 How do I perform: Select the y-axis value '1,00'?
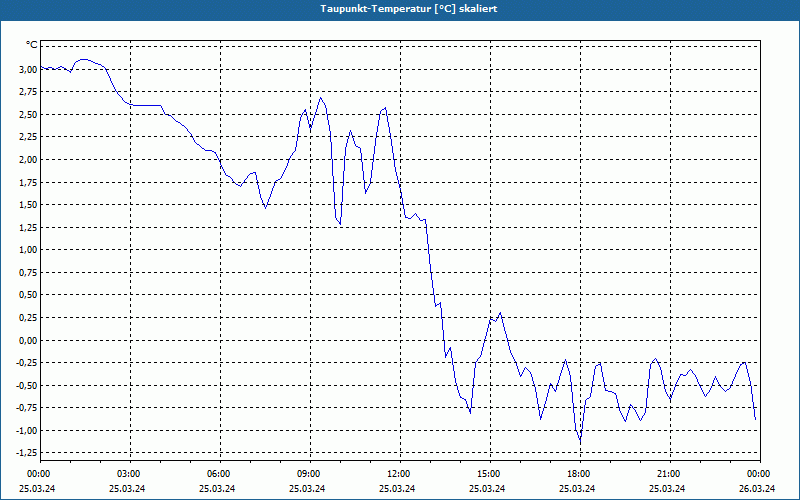pos(28,250)
